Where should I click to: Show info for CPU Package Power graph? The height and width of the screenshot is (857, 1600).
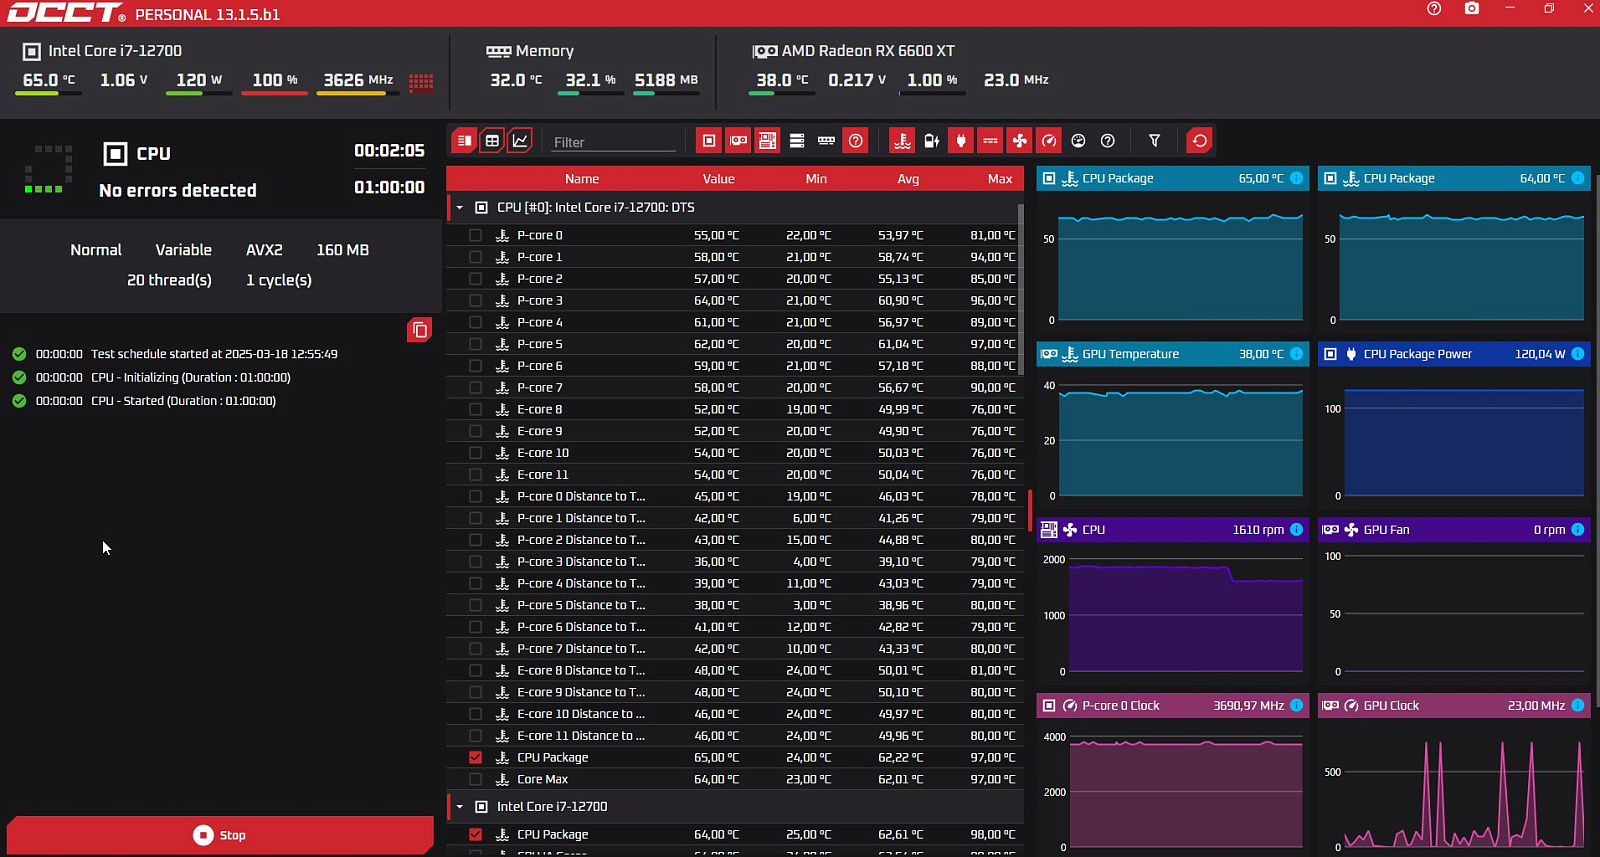[x=1578, y=354]
